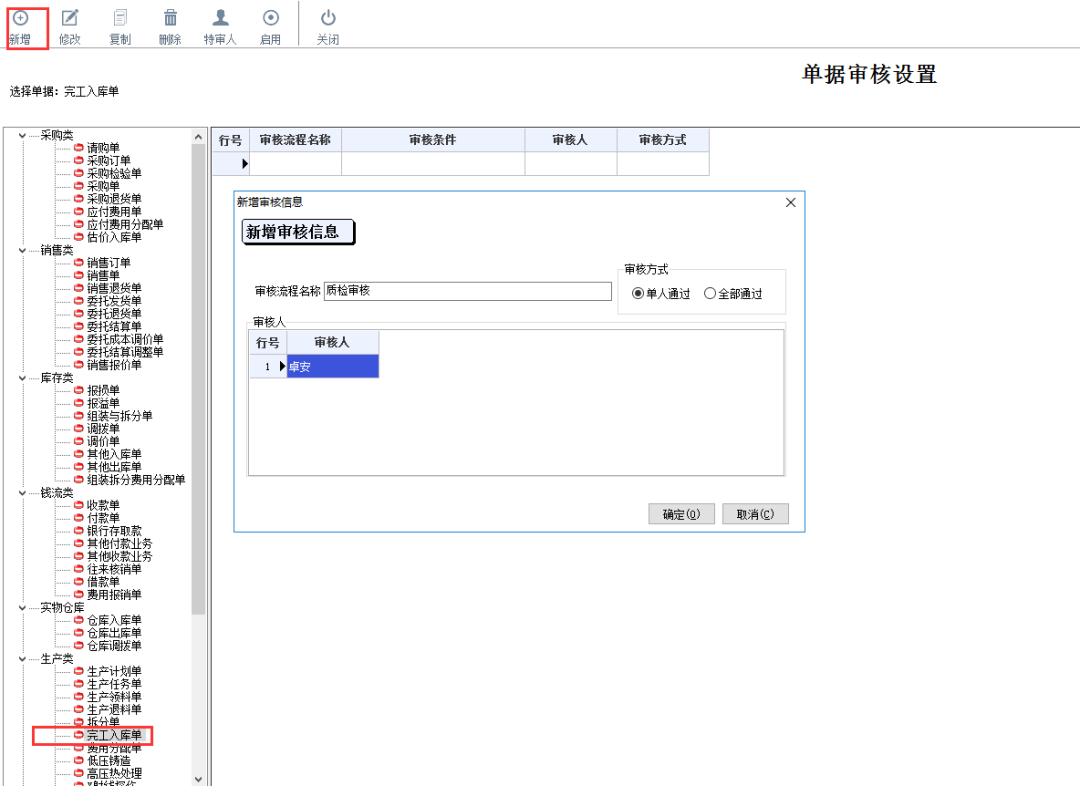Click the 启用 (enable) toolbar icon

(x=271, y=18)
